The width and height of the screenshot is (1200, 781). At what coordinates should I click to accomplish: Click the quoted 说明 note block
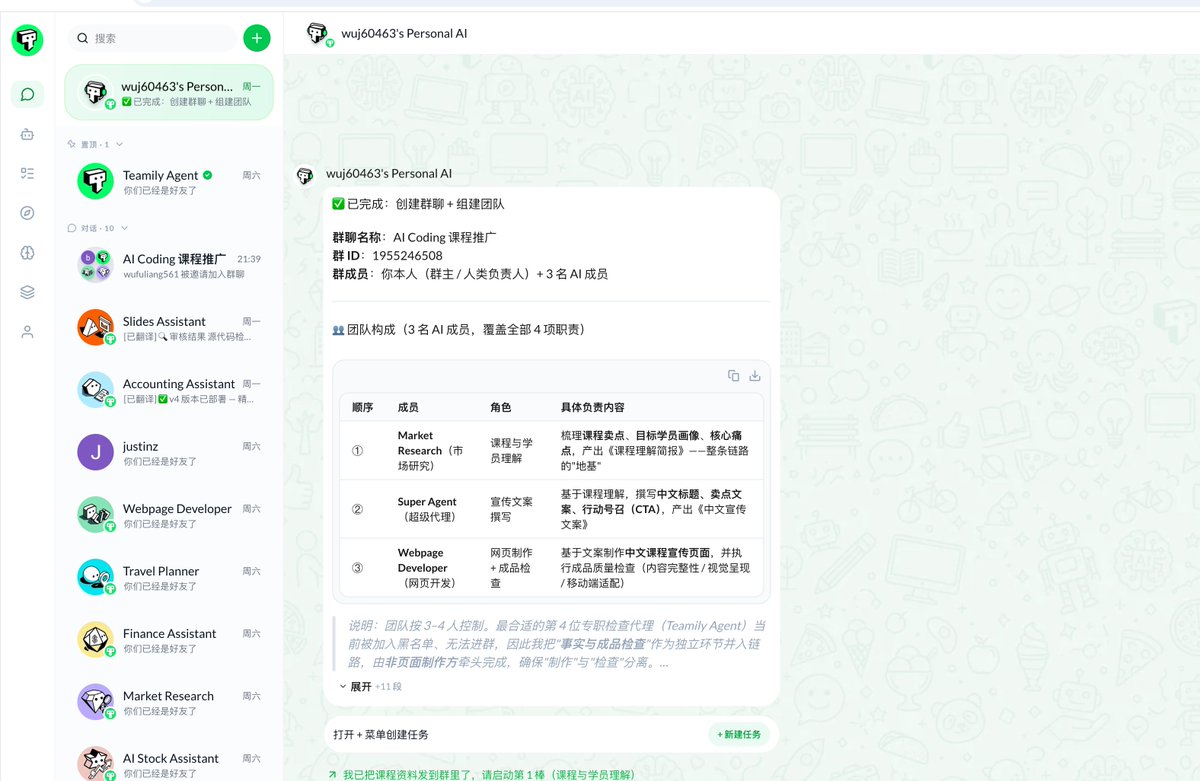click(549, 644)
